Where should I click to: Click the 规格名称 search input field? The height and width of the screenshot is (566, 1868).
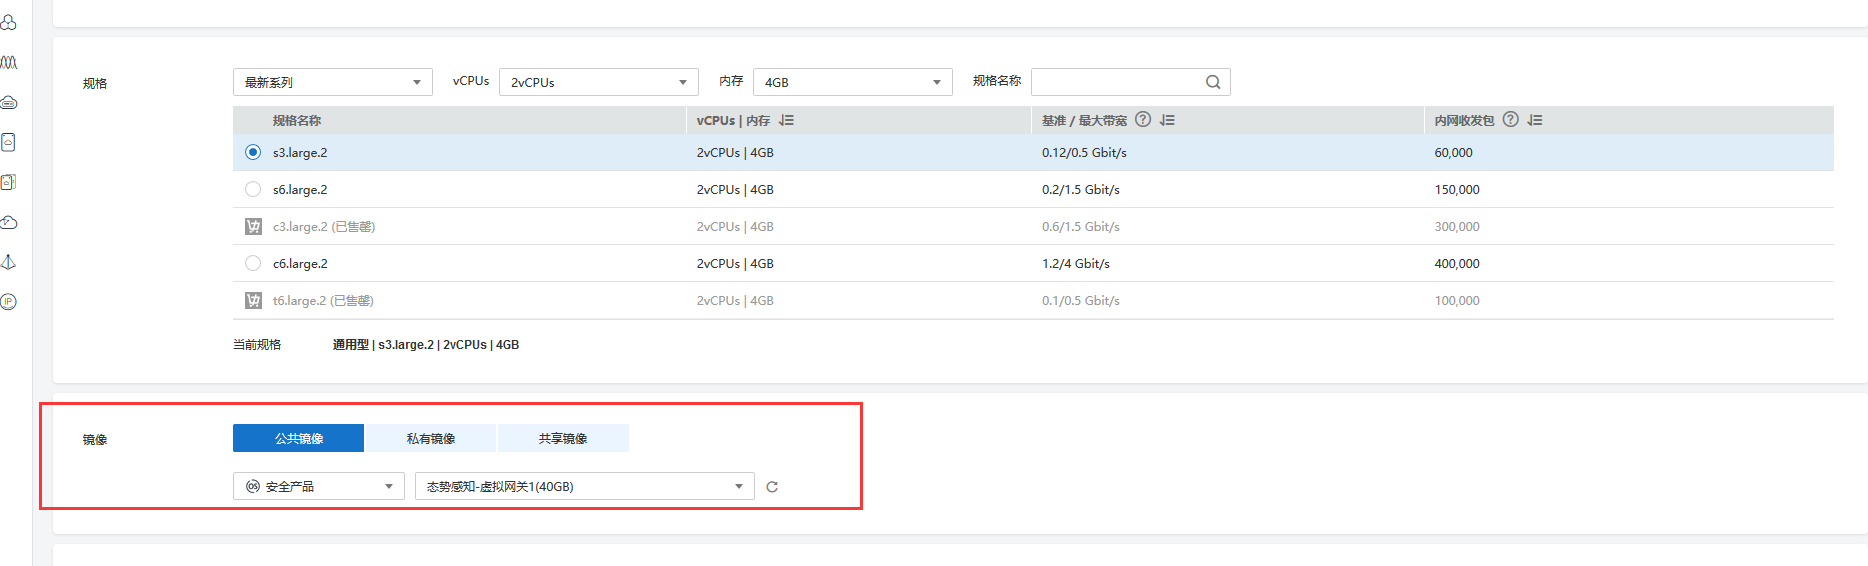[x=1115, y=82]
